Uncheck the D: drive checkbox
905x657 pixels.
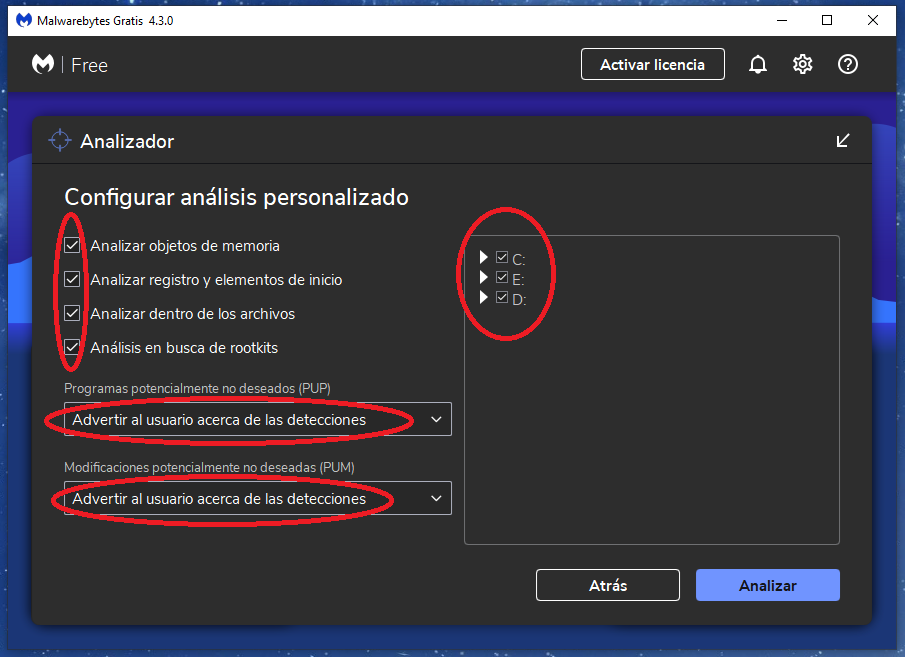502,298
